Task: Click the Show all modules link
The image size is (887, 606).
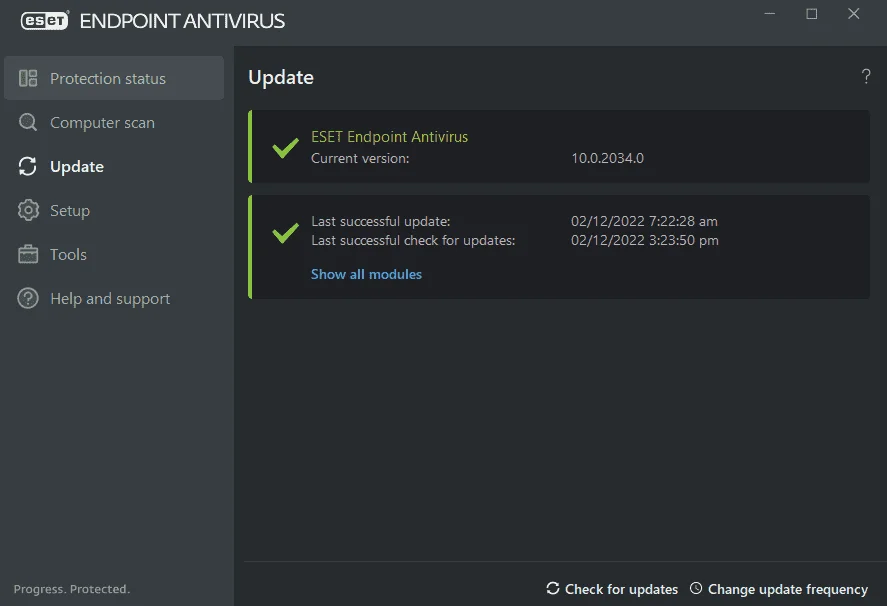Action: (x=366, y=274)
